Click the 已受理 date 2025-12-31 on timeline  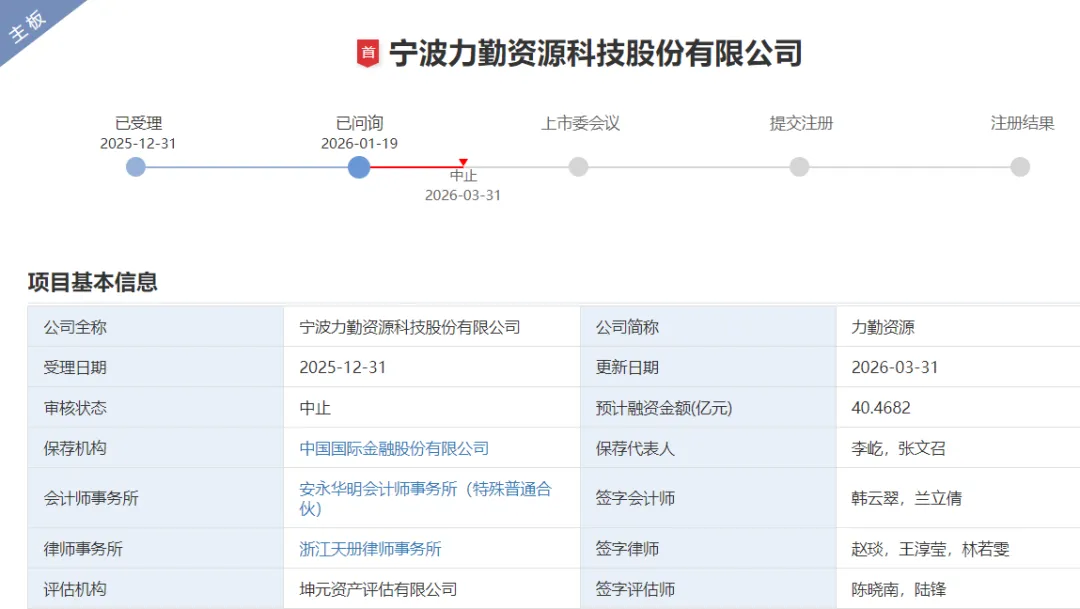coord(138,143)
